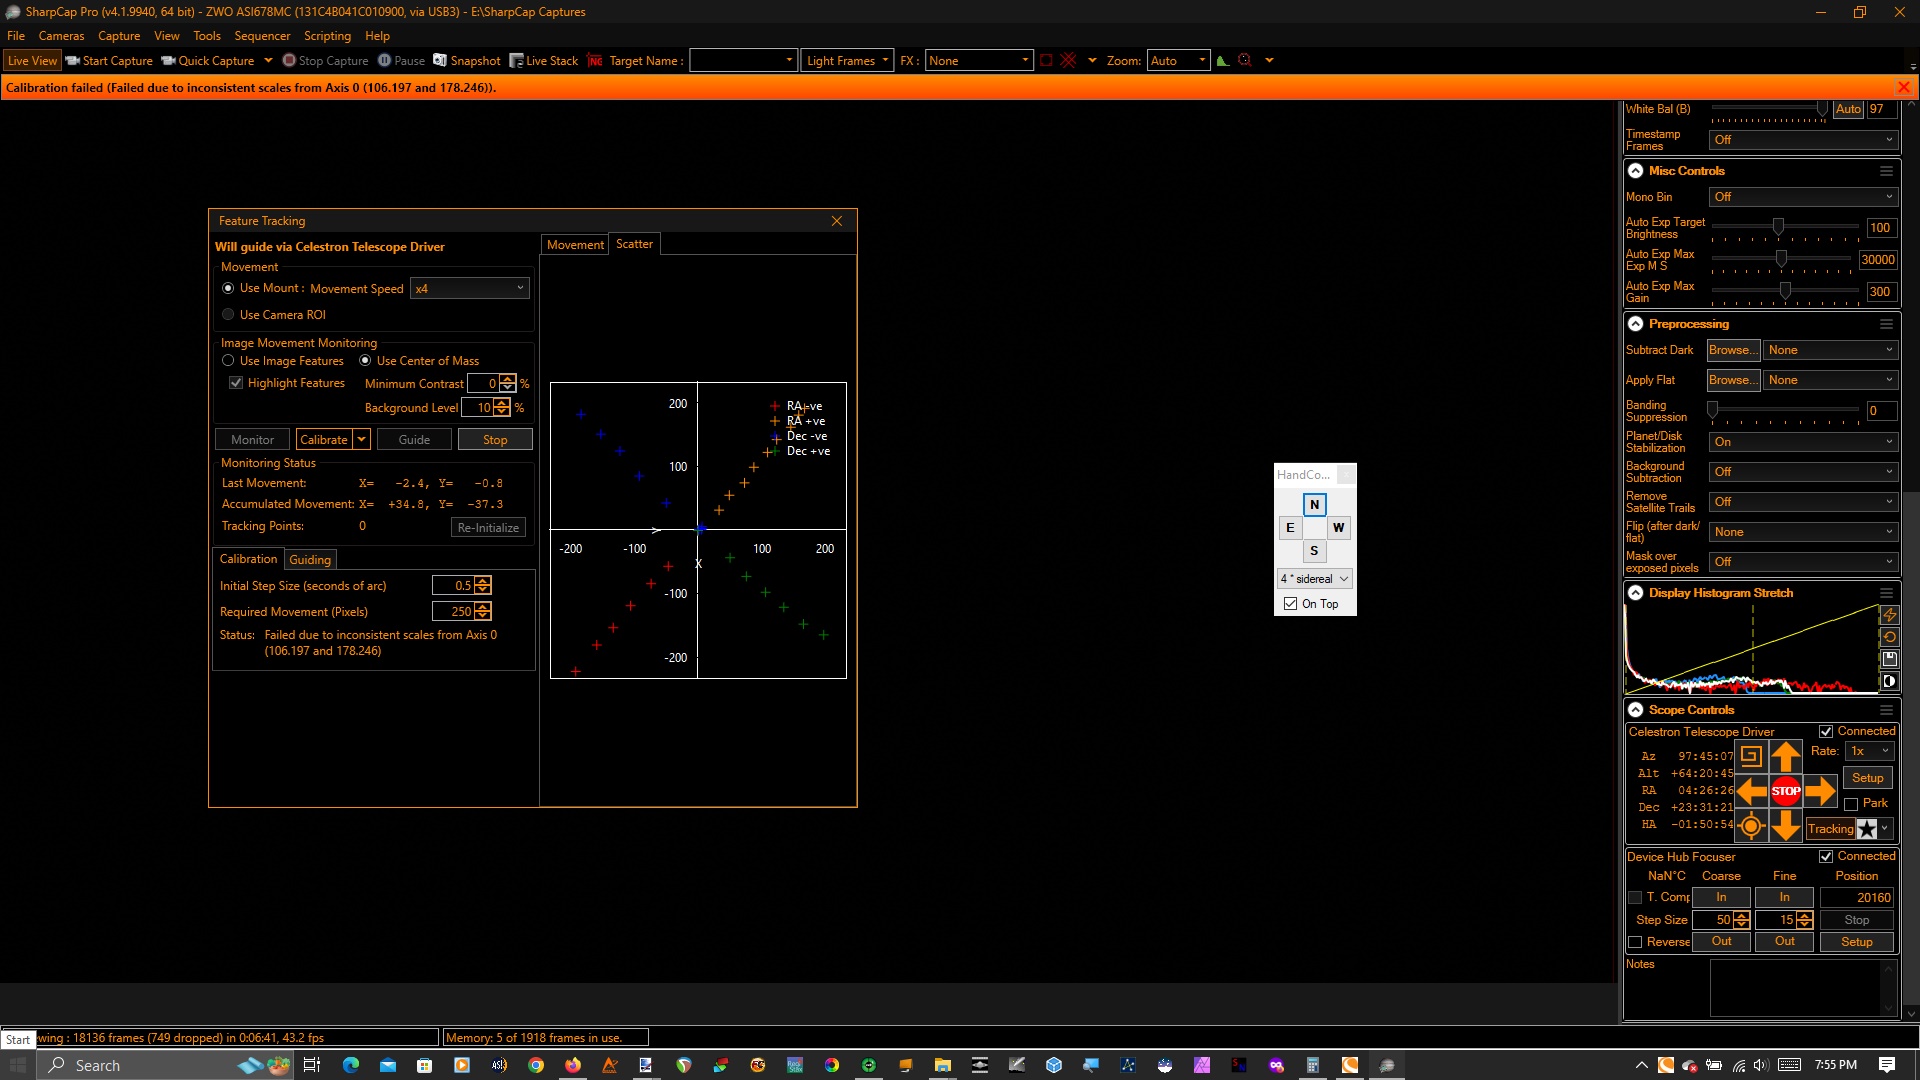Click the green histogram icon in toolbar

pos(1222,60)
